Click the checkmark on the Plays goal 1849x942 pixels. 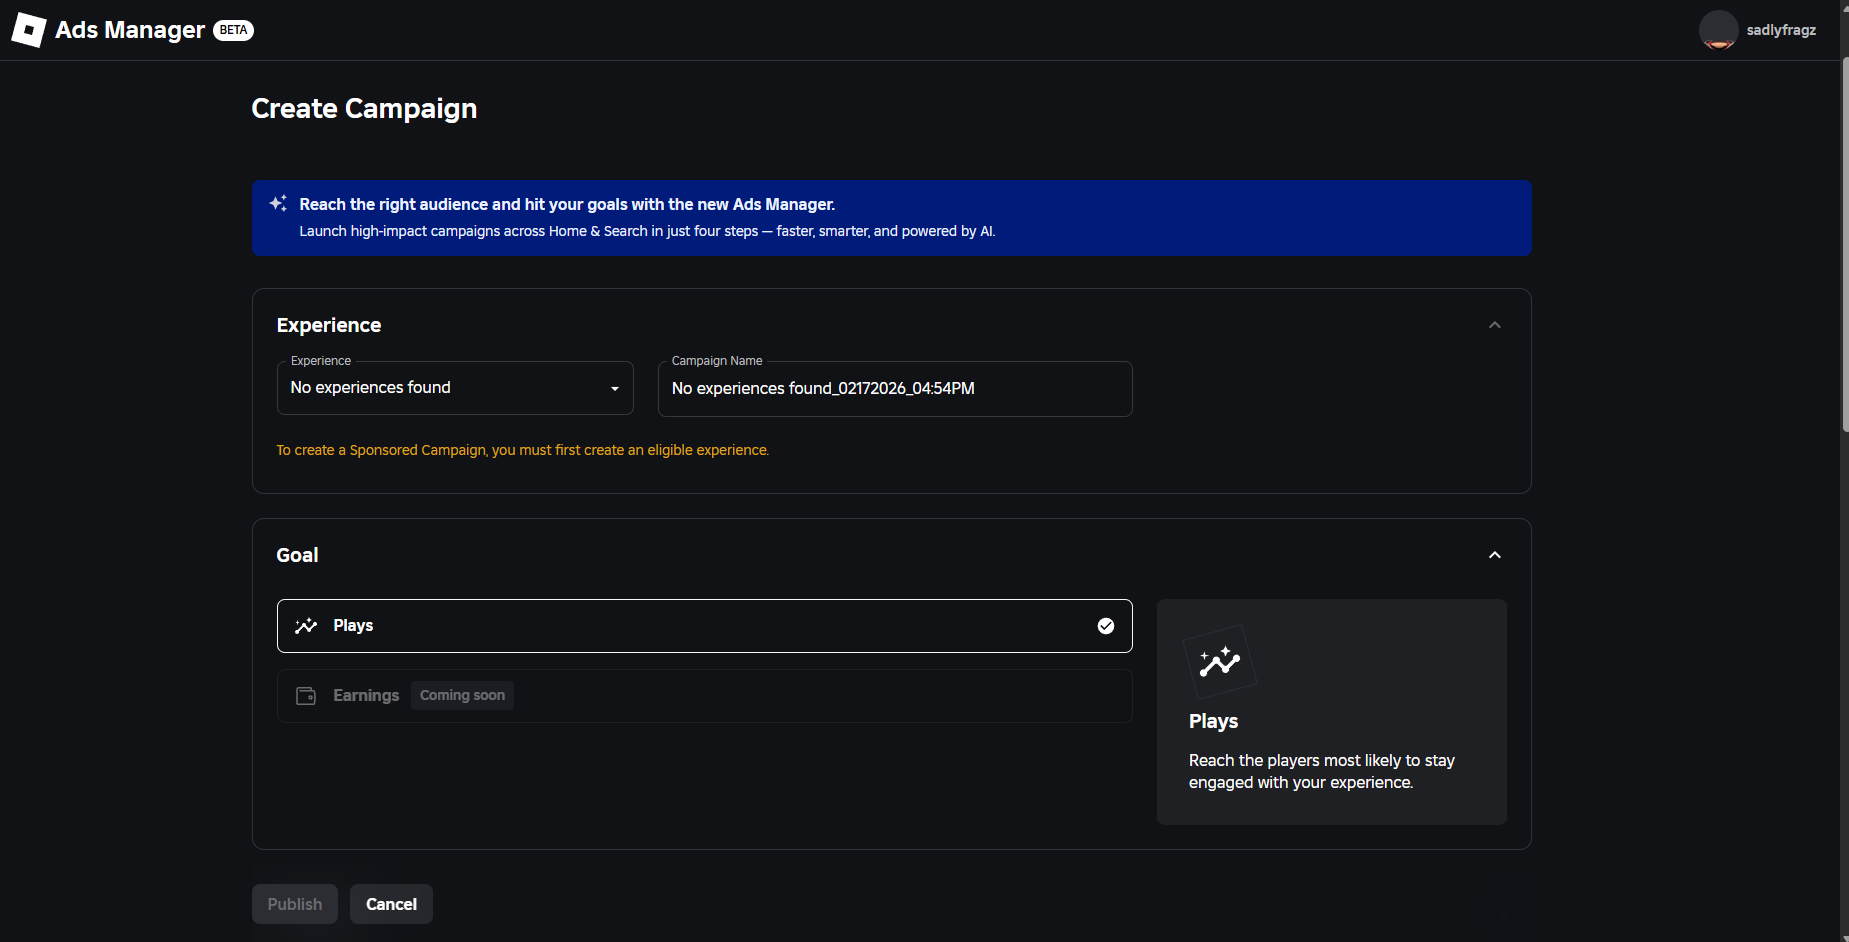pos(1106,626)
